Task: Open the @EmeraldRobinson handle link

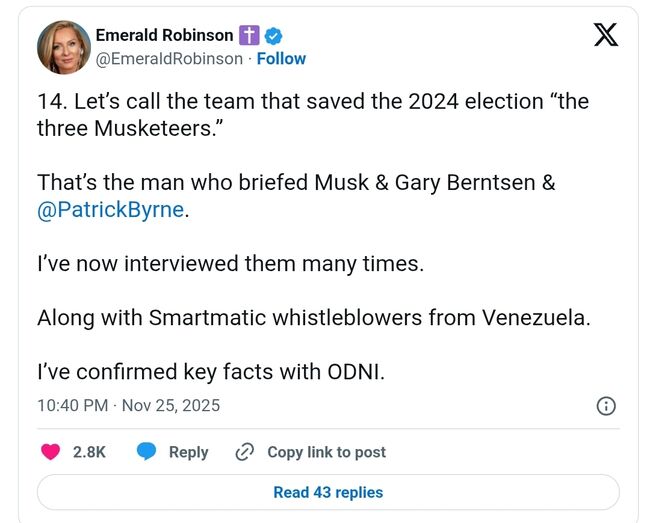Action: (169, 59)
